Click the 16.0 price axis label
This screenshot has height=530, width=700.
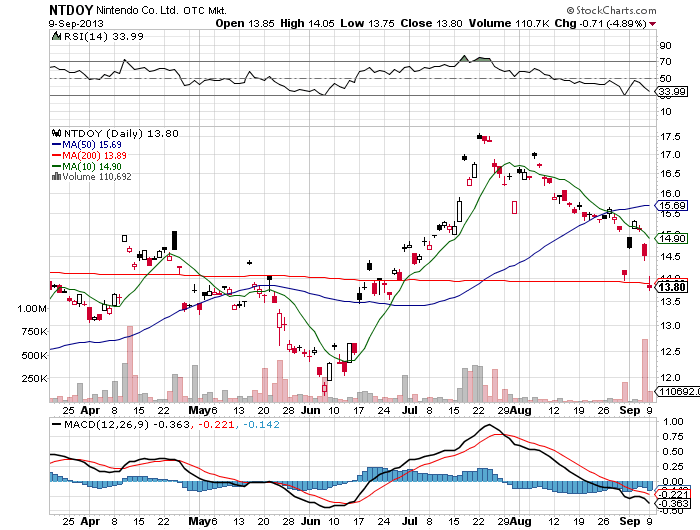tap(670, 194)
